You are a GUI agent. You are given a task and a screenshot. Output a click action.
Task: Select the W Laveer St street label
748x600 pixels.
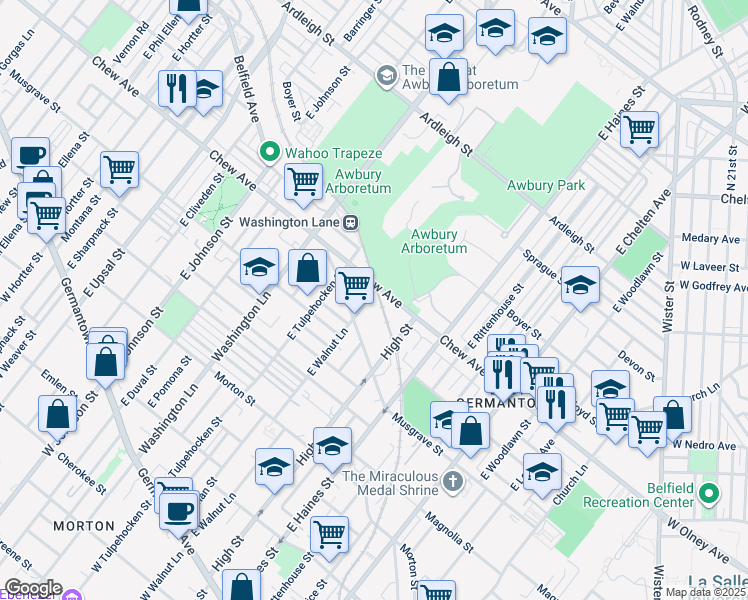(710, 267)
